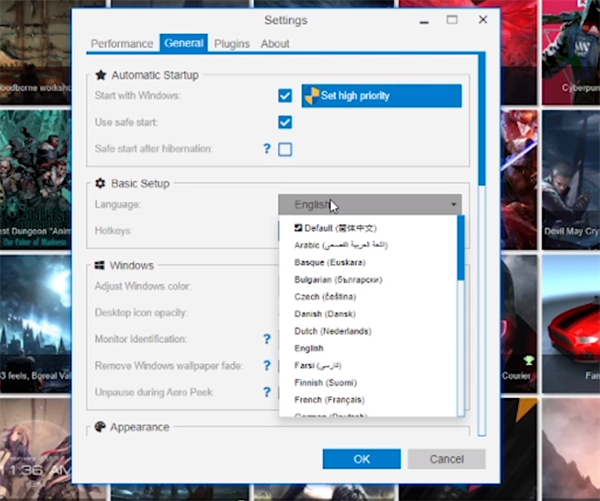The image size is (600, 501).
Task: Click help icon next to Monitor Identification
Action: [267, 340]
